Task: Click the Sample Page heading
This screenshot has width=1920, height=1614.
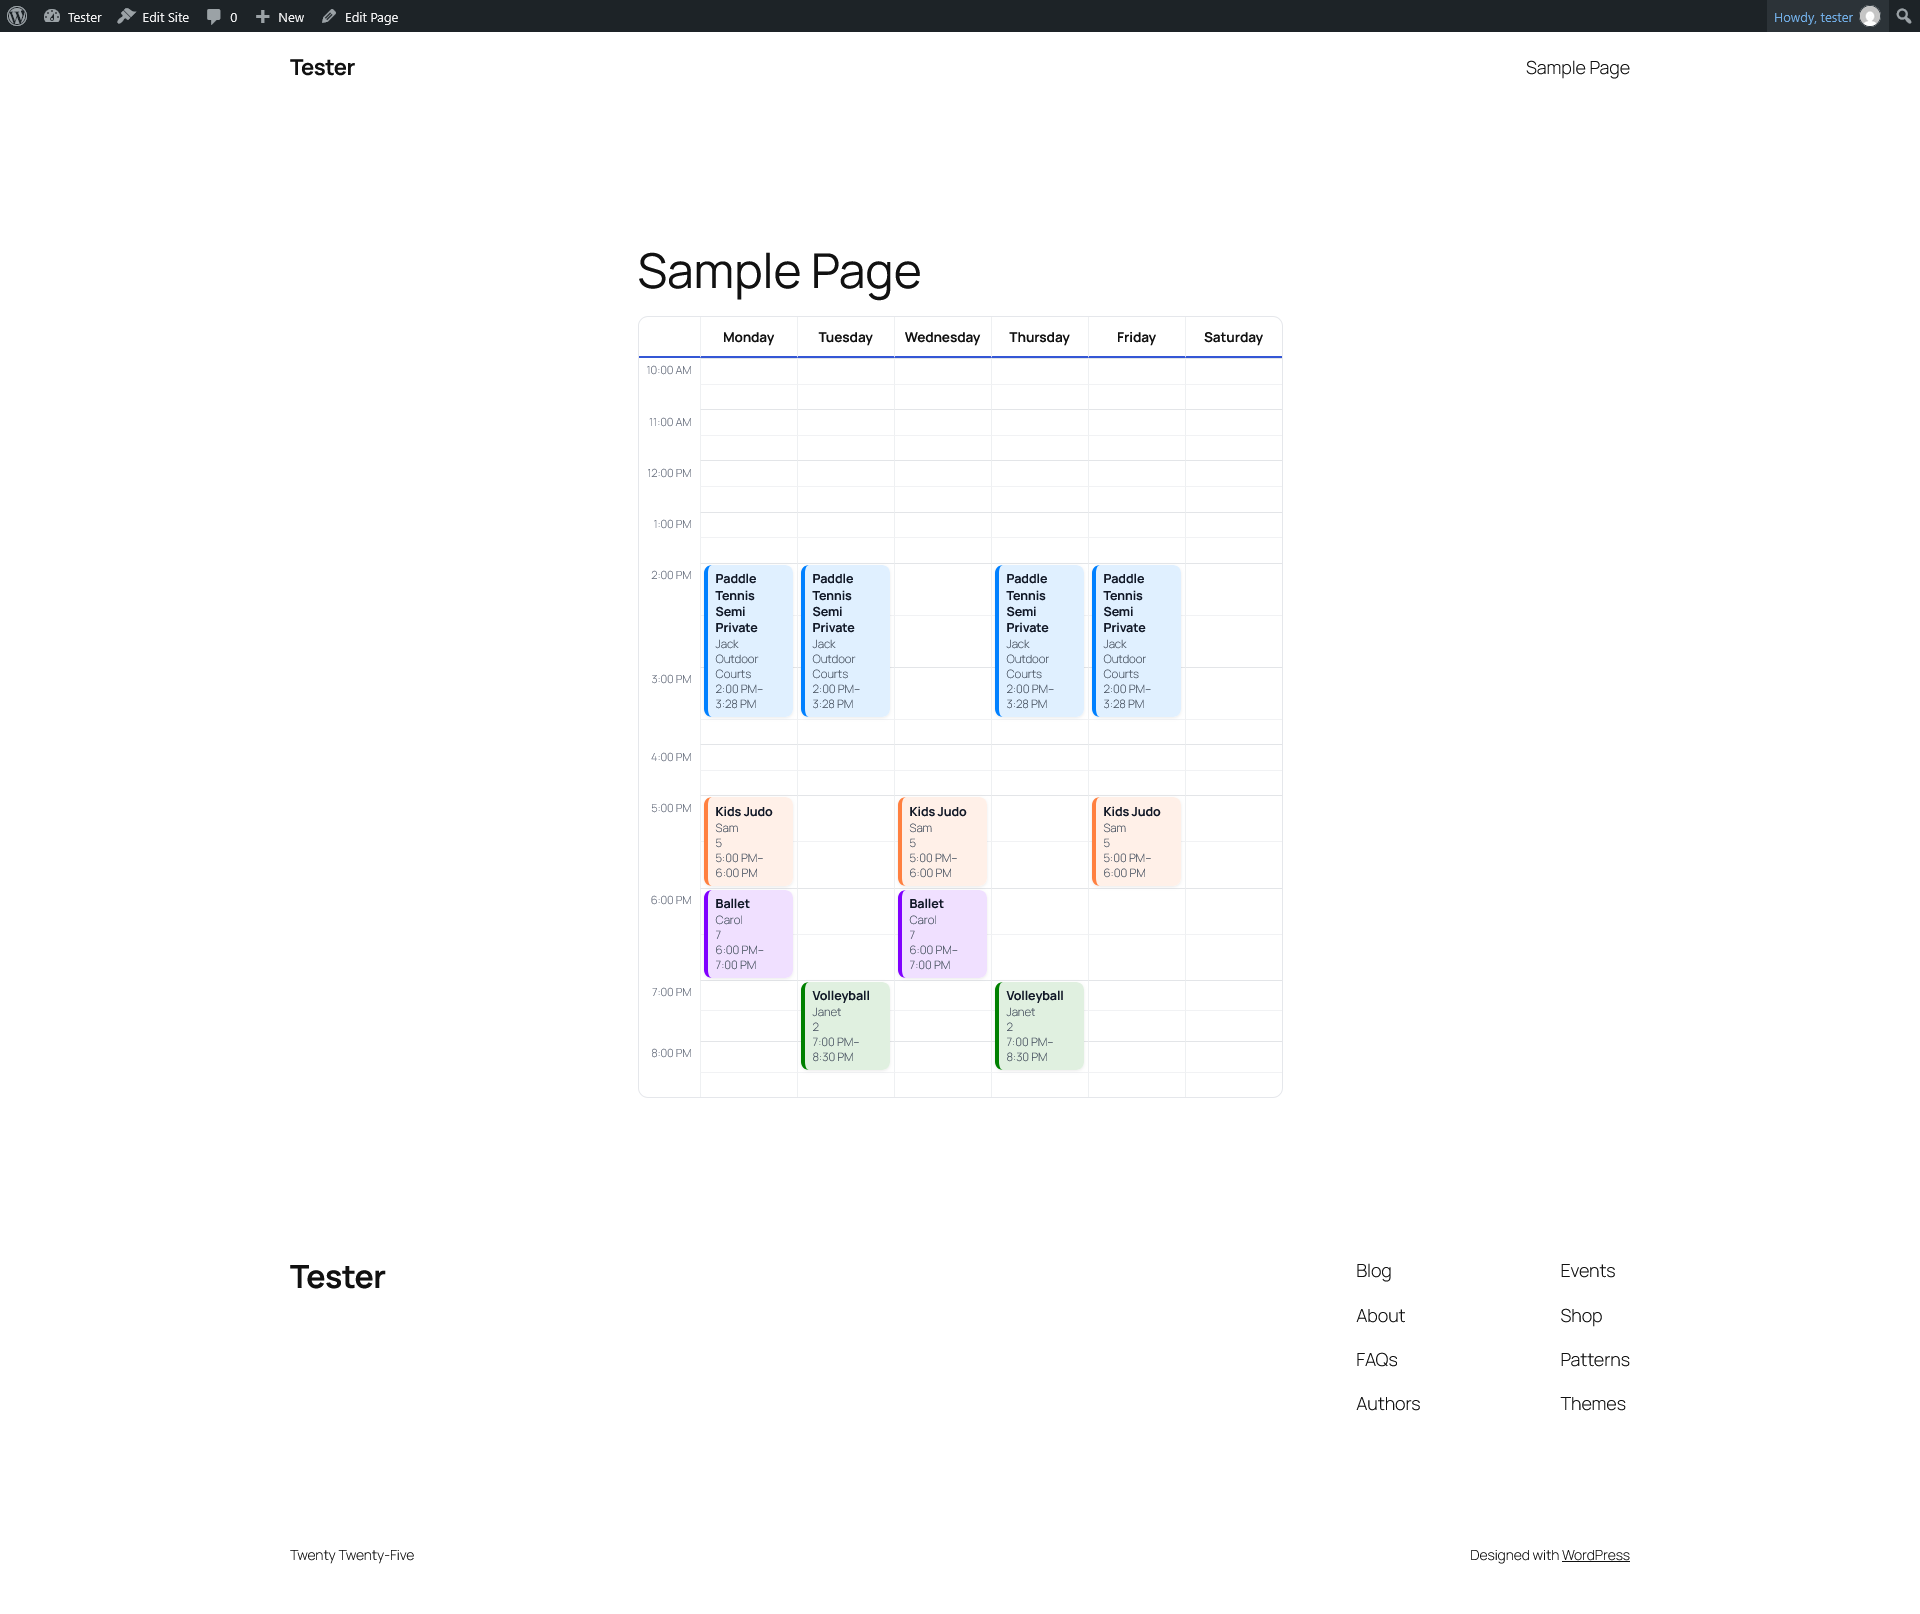Action: 779,272
